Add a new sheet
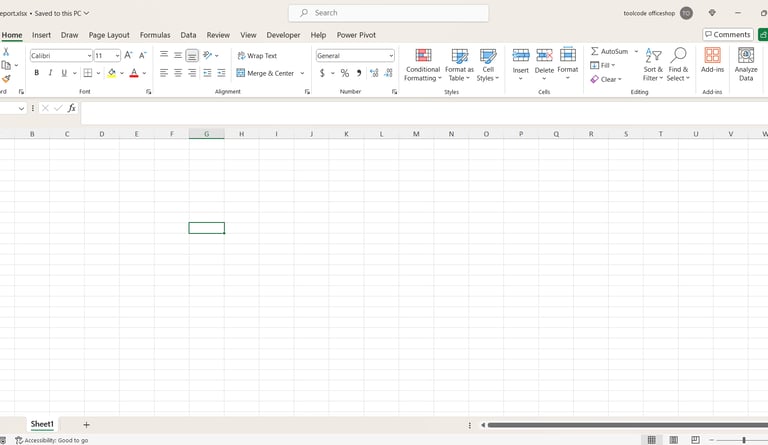The height and width of the screenshot is (445, 768). click(x=86, y=424)
